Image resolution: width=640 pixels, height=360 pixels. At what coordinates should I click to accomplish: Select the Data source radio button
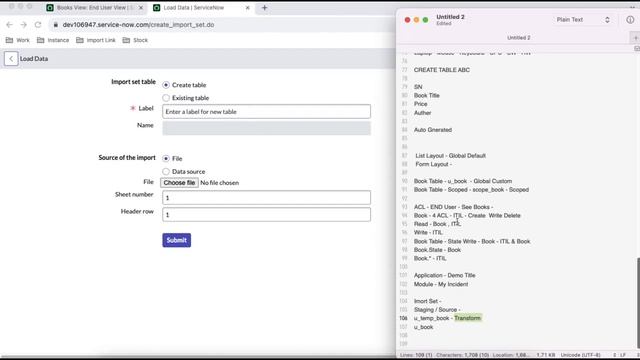point(166,171)
